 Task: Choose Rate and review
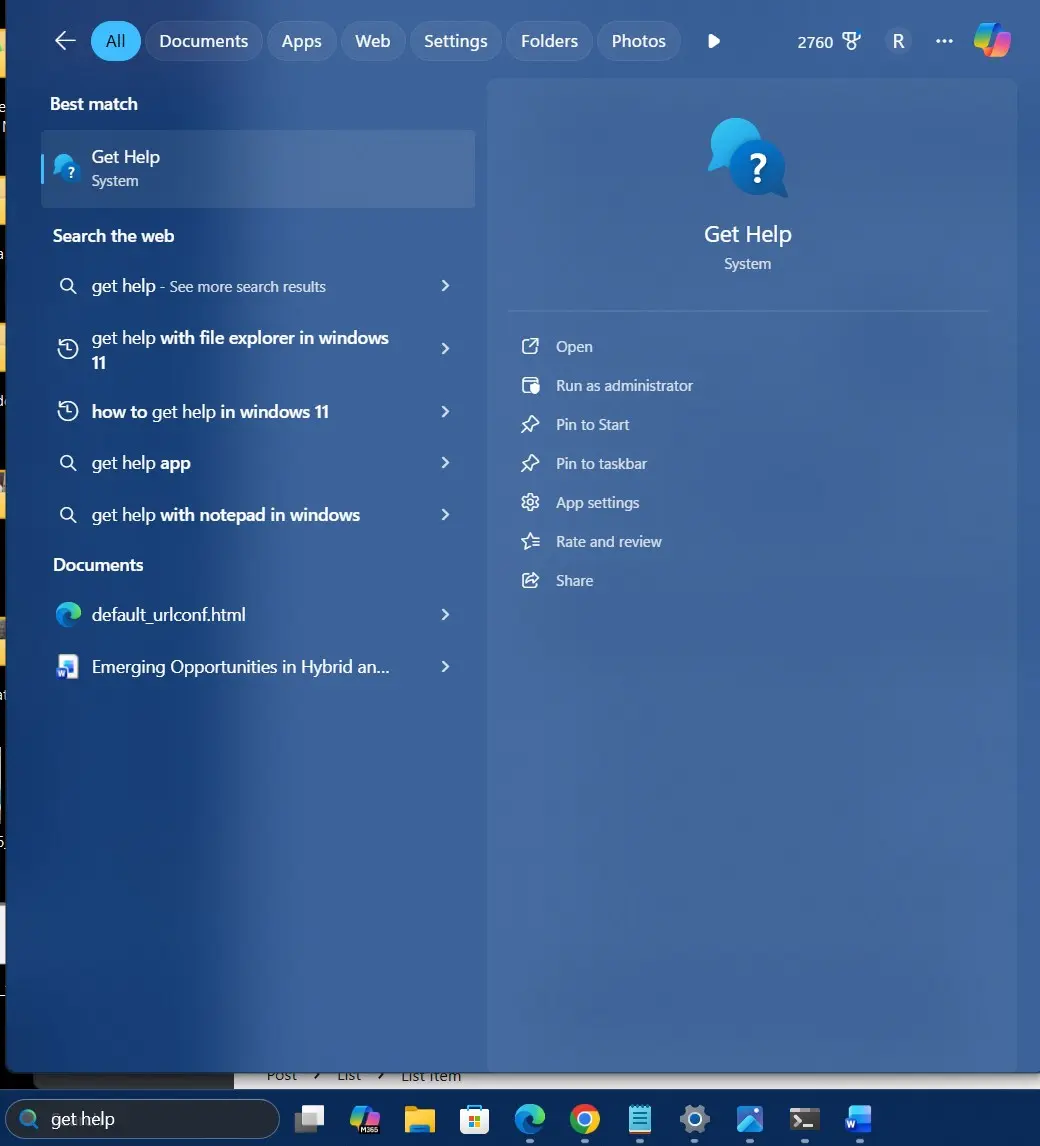[608, 542]
